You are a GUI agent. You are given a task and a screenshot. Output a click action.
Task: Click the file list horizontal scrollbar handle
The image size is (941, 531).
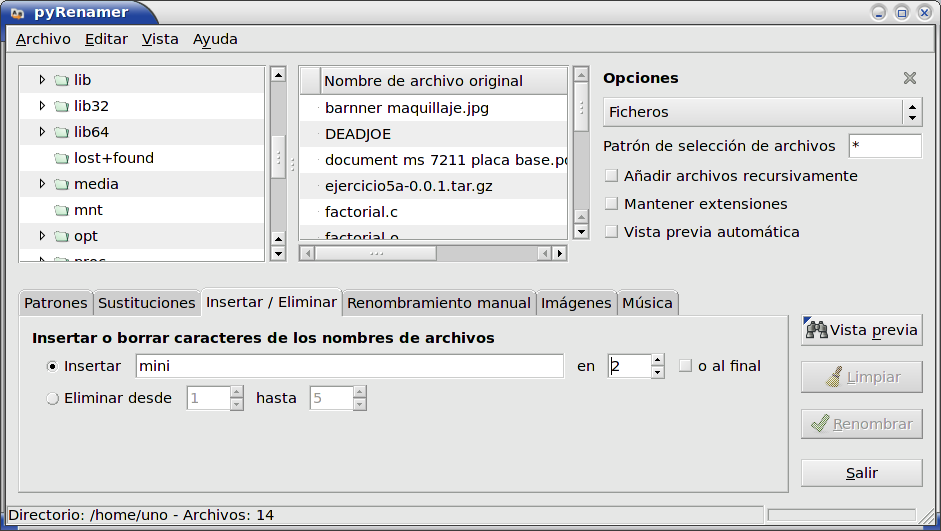tap(376, 253)
